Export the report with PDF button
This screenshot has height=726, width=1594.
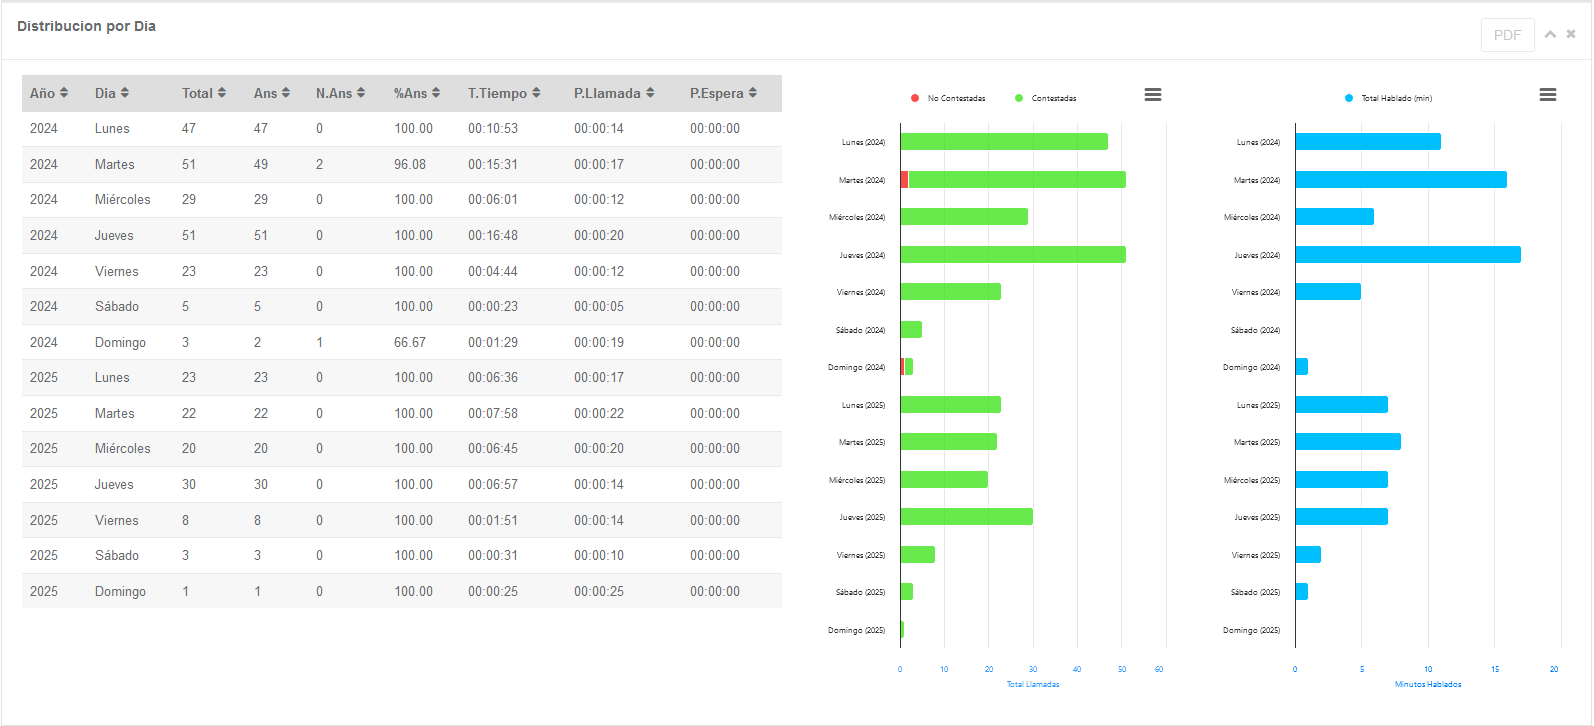[1507, 35]
